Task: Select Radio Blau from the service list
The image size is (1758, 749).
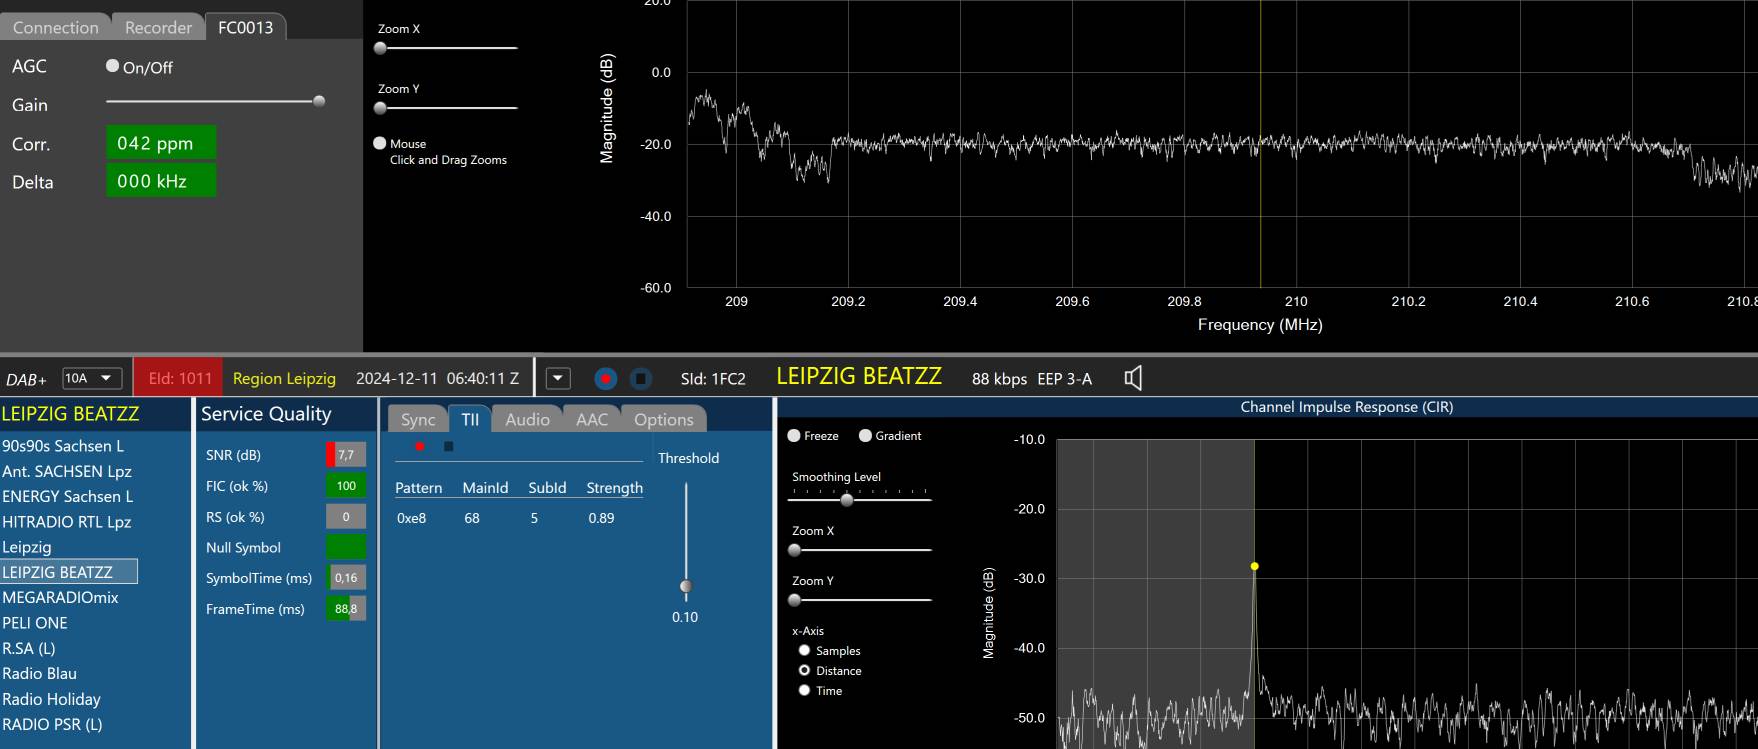Action: coord(40,673)
